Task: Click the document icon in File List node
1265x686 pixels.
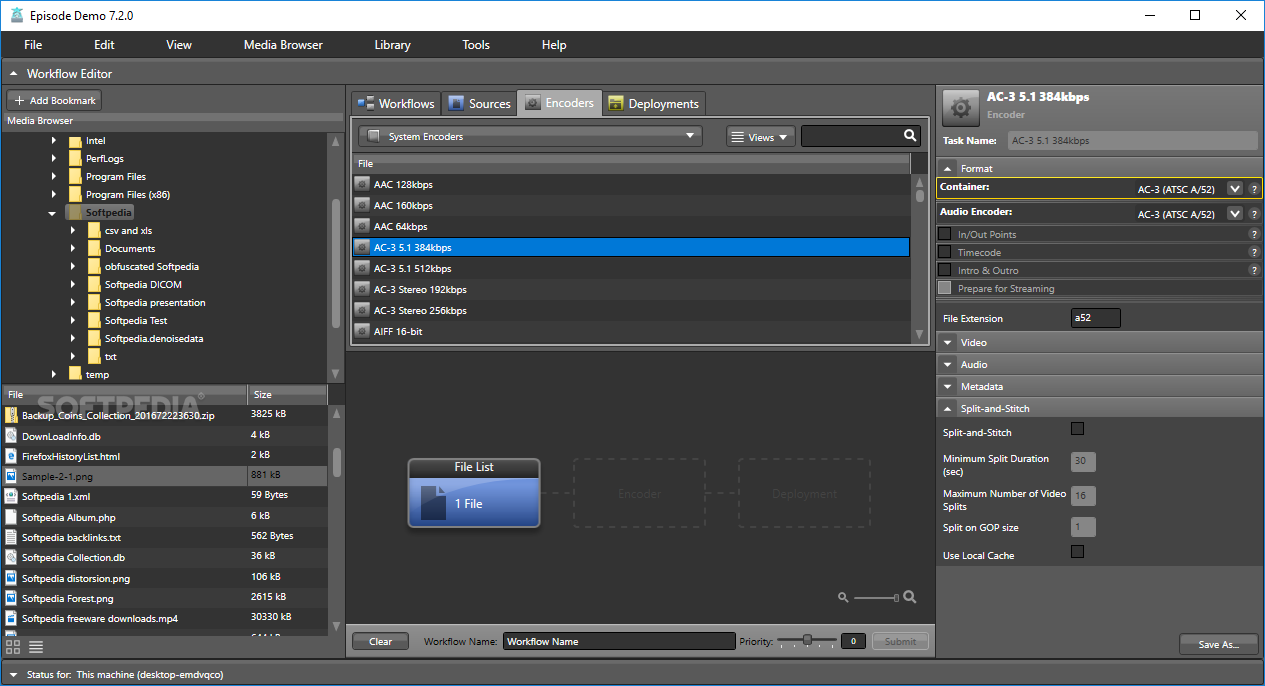Action: pos(433,503)
